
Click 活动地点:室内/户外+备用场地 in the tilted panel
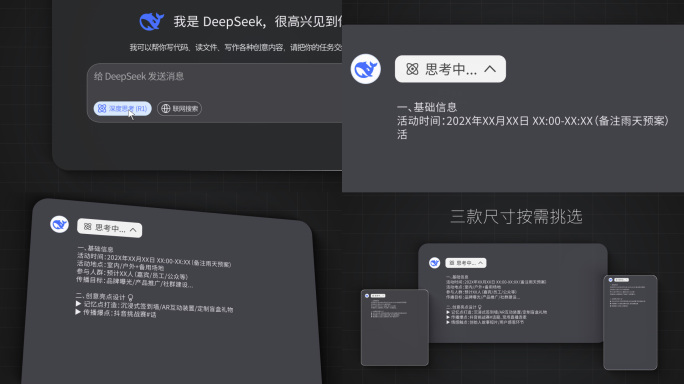[120, 265]
